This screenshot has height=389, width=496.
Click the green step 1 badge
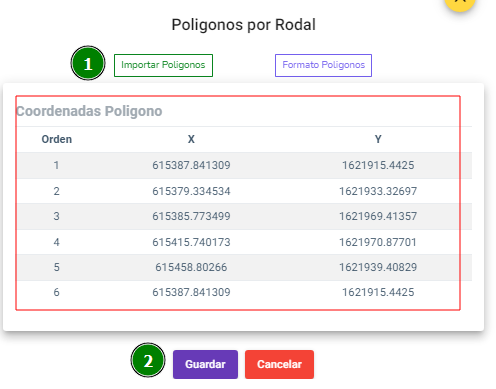pos(88,63)
